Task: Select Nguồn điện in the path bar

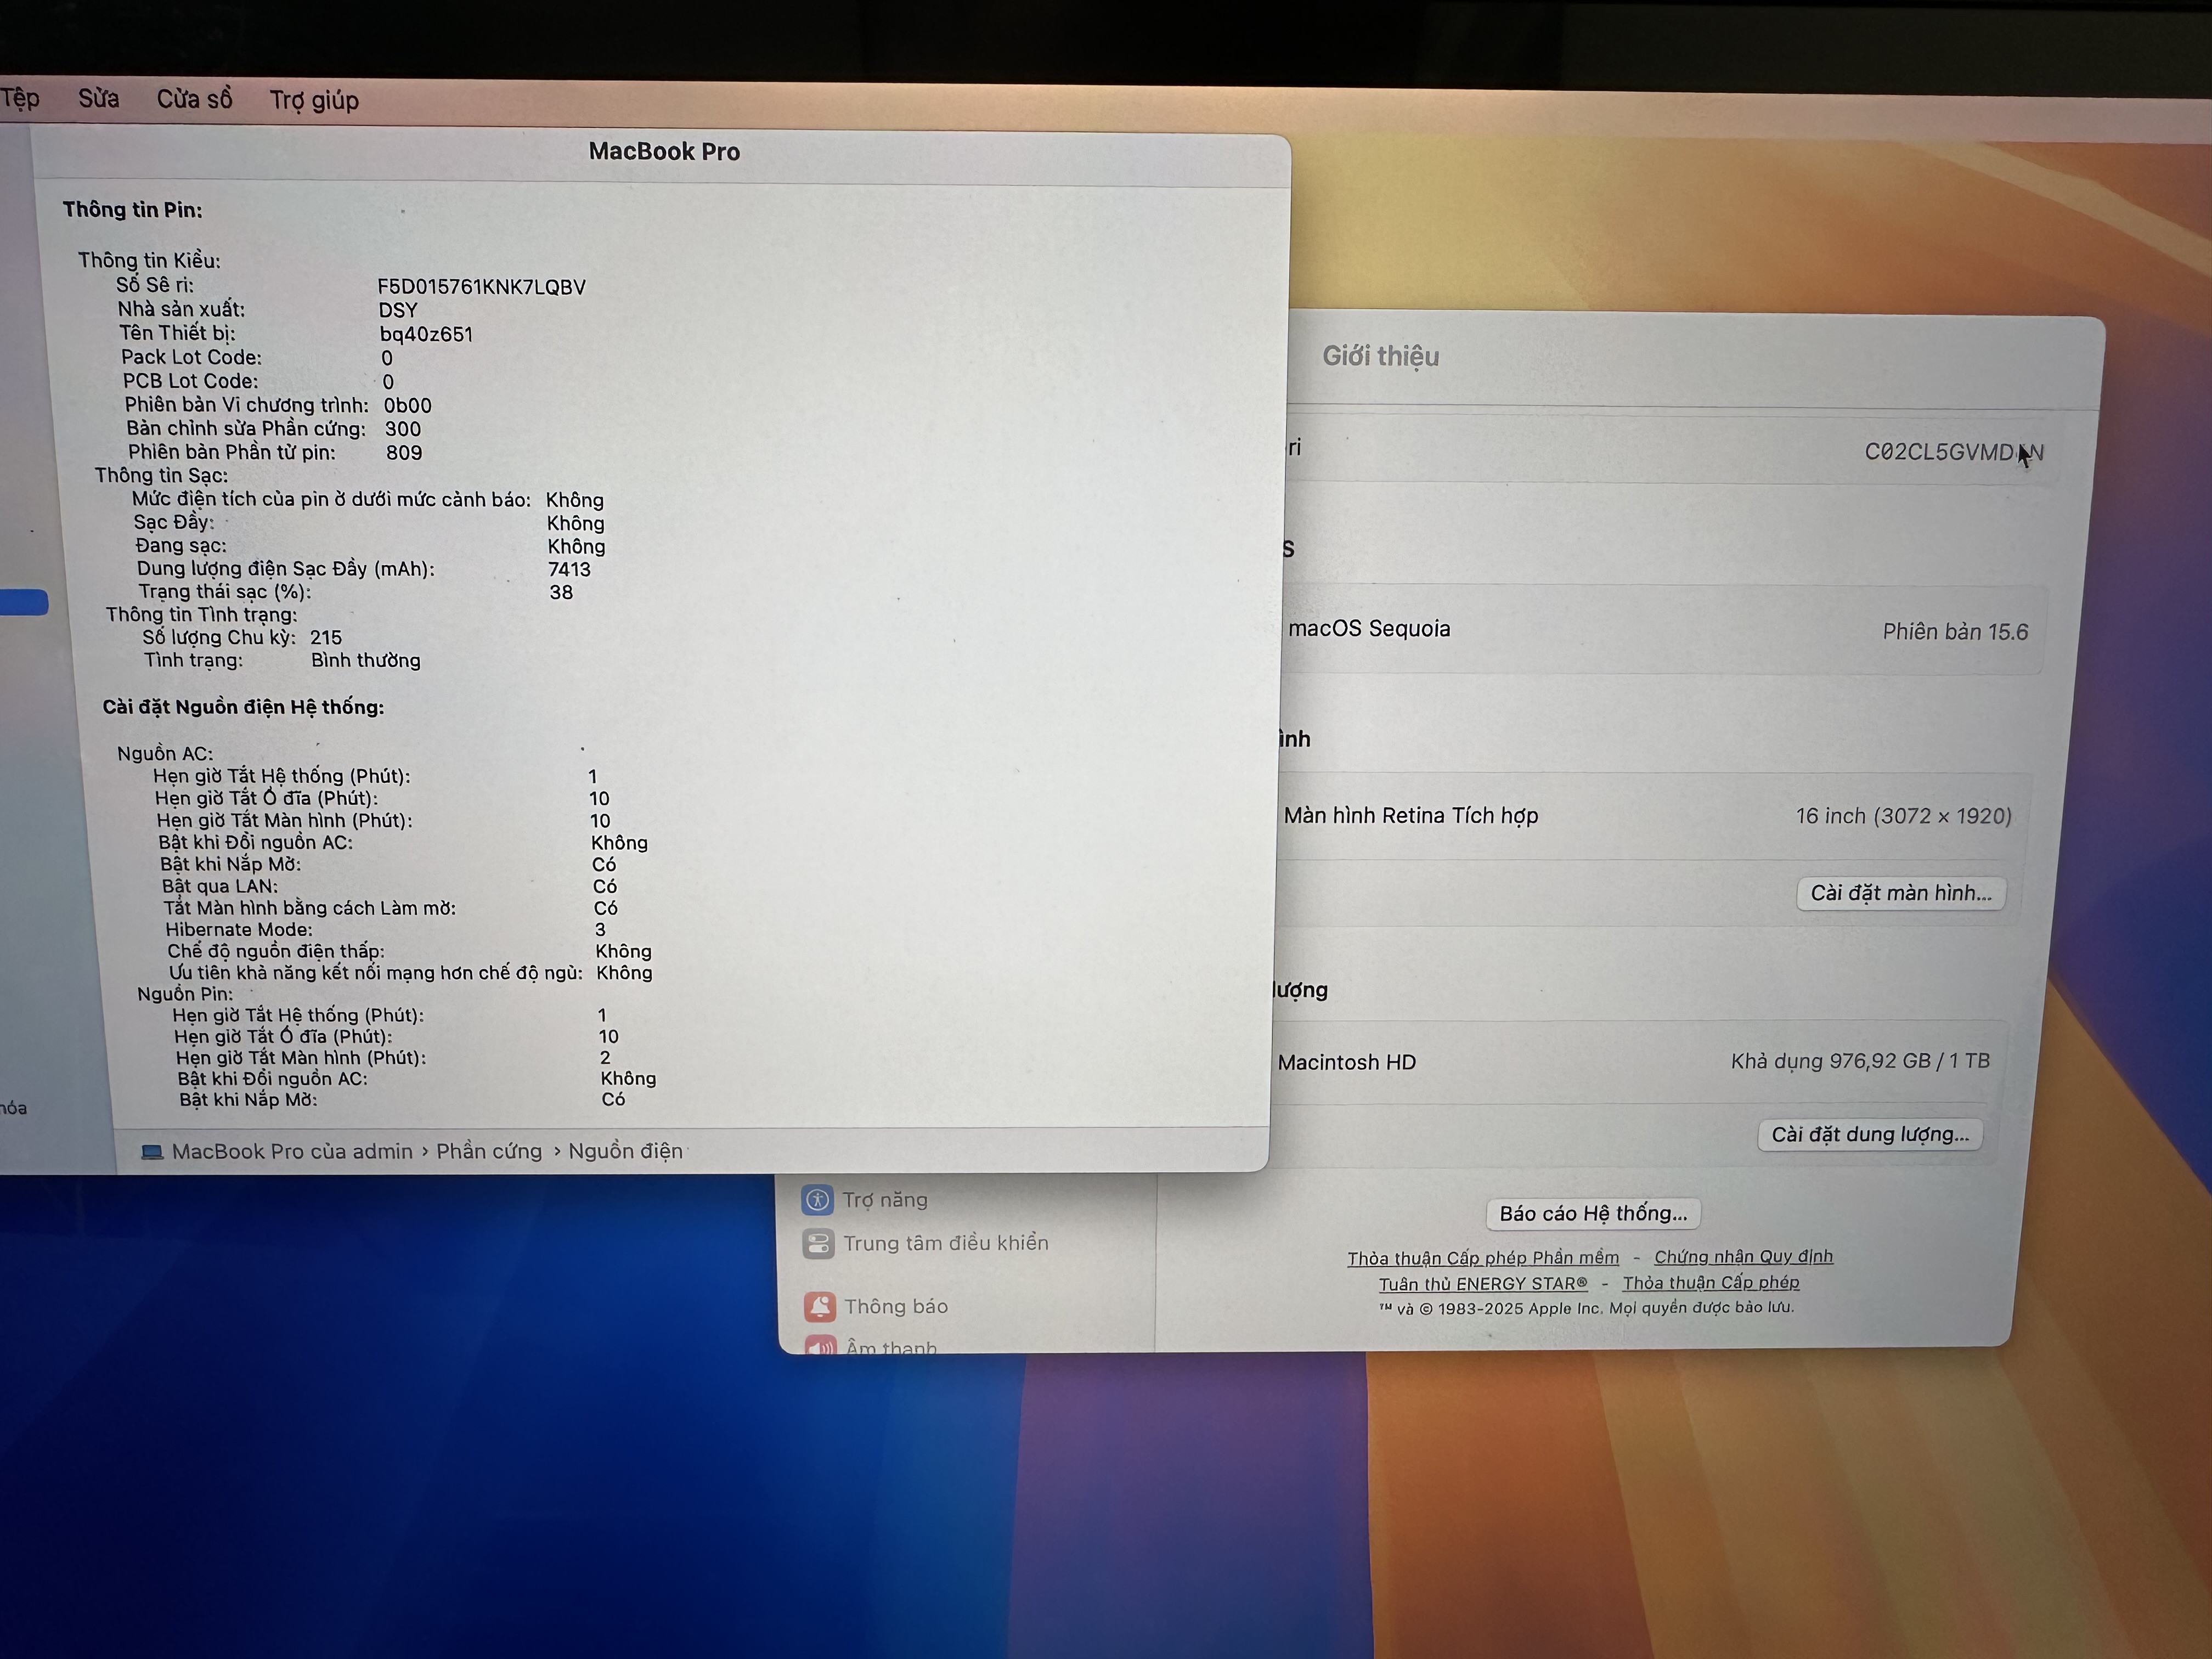Action: 625,1151
